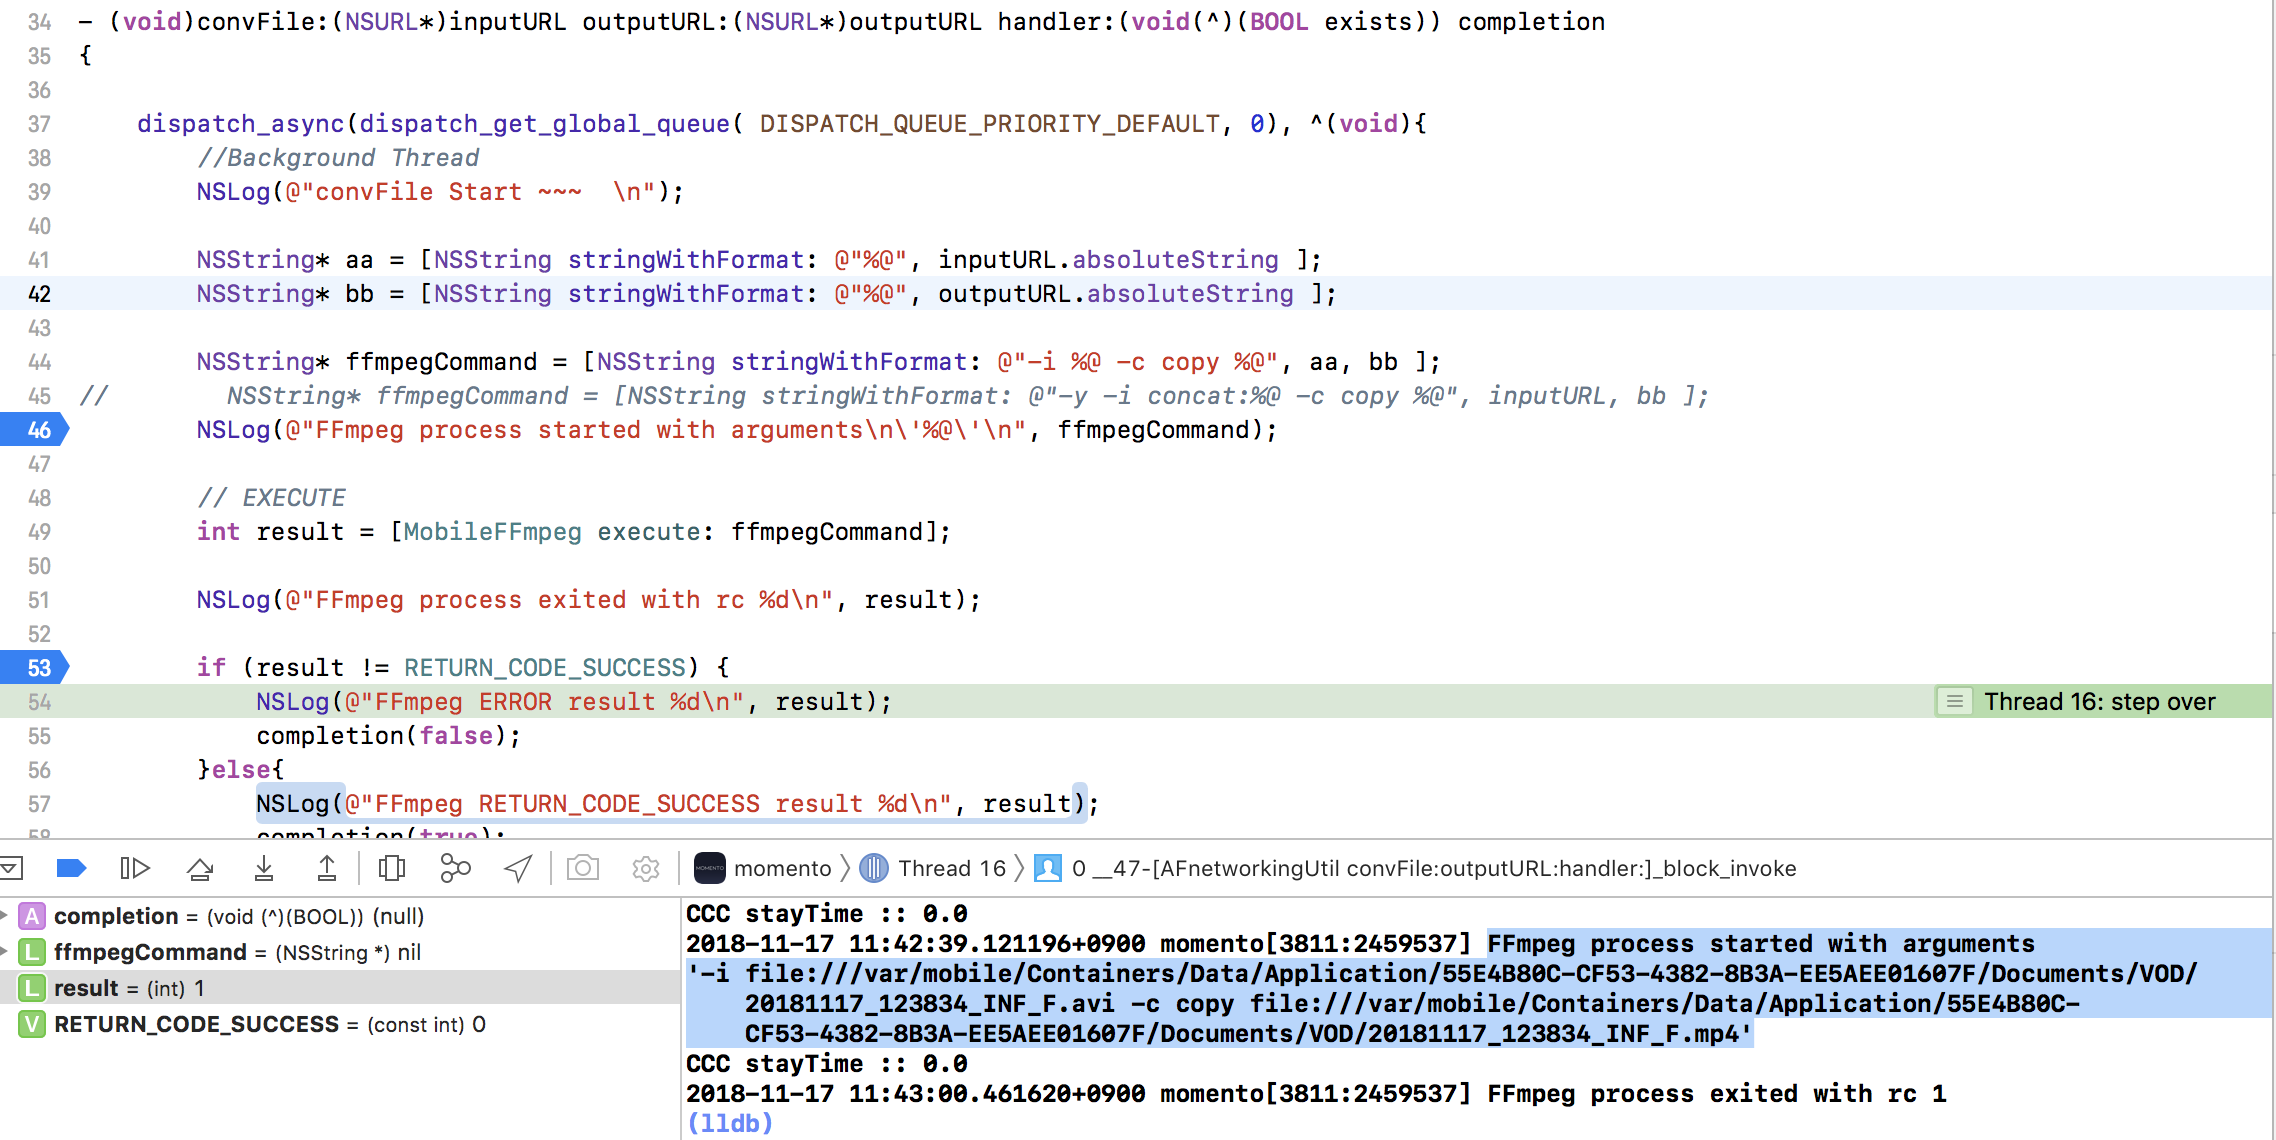Open Debug View Hierarchy
2276x1140 pixels.
pos(392,868)
